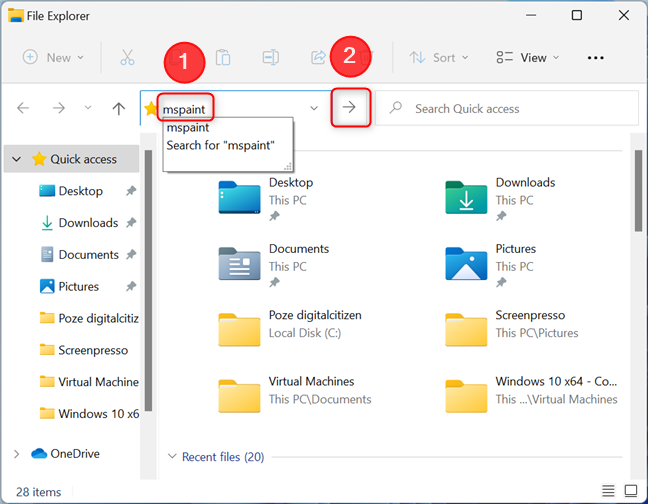The image size is (648, 504).
Task: Open the New item menu
Action: (53, 57)
